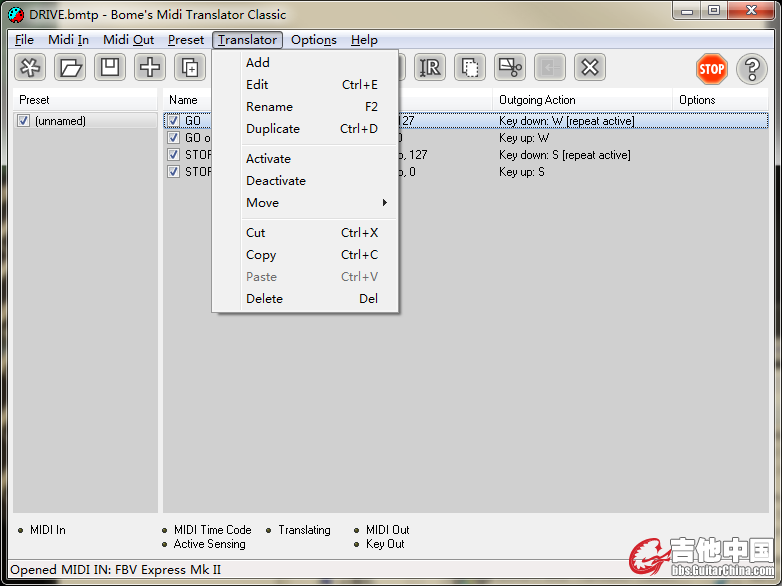Click the Preset column header
Viewport: 782px width, 586px height.
[x=85, y=100]
